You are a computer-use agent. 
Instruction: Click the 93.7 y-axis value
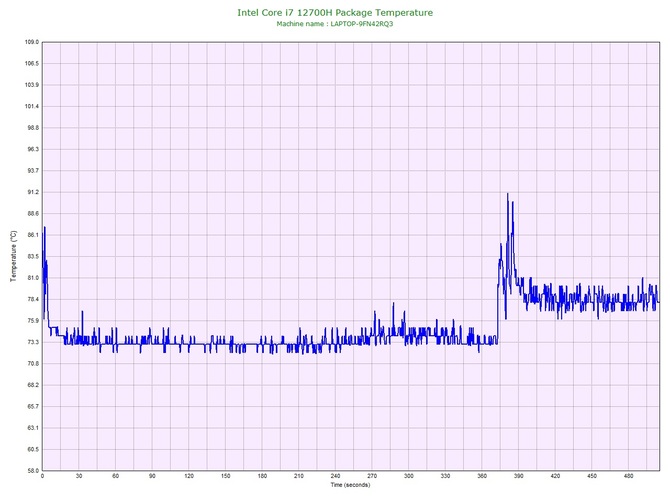tap(32, 171)
